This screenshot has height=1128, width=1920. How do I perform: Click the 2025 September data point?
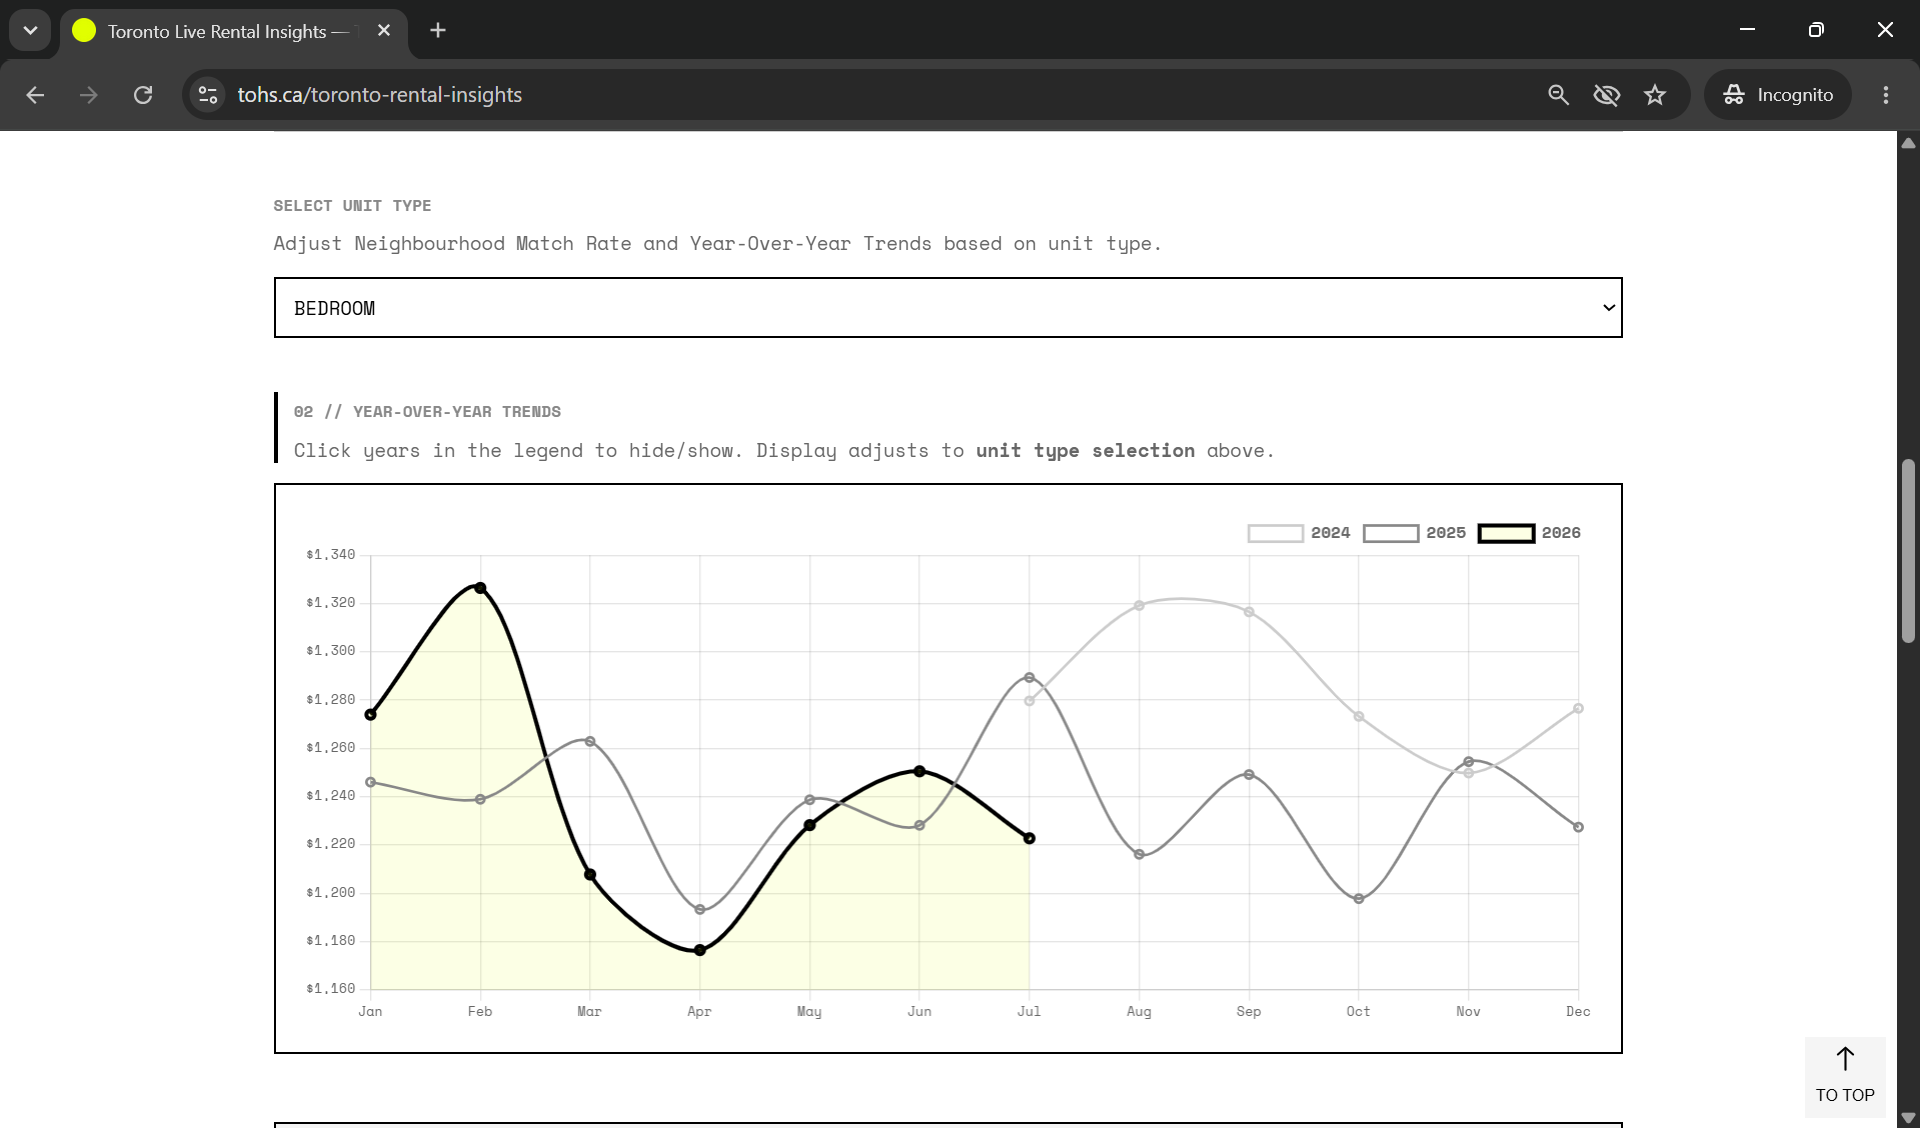(x=1249, y=775)
